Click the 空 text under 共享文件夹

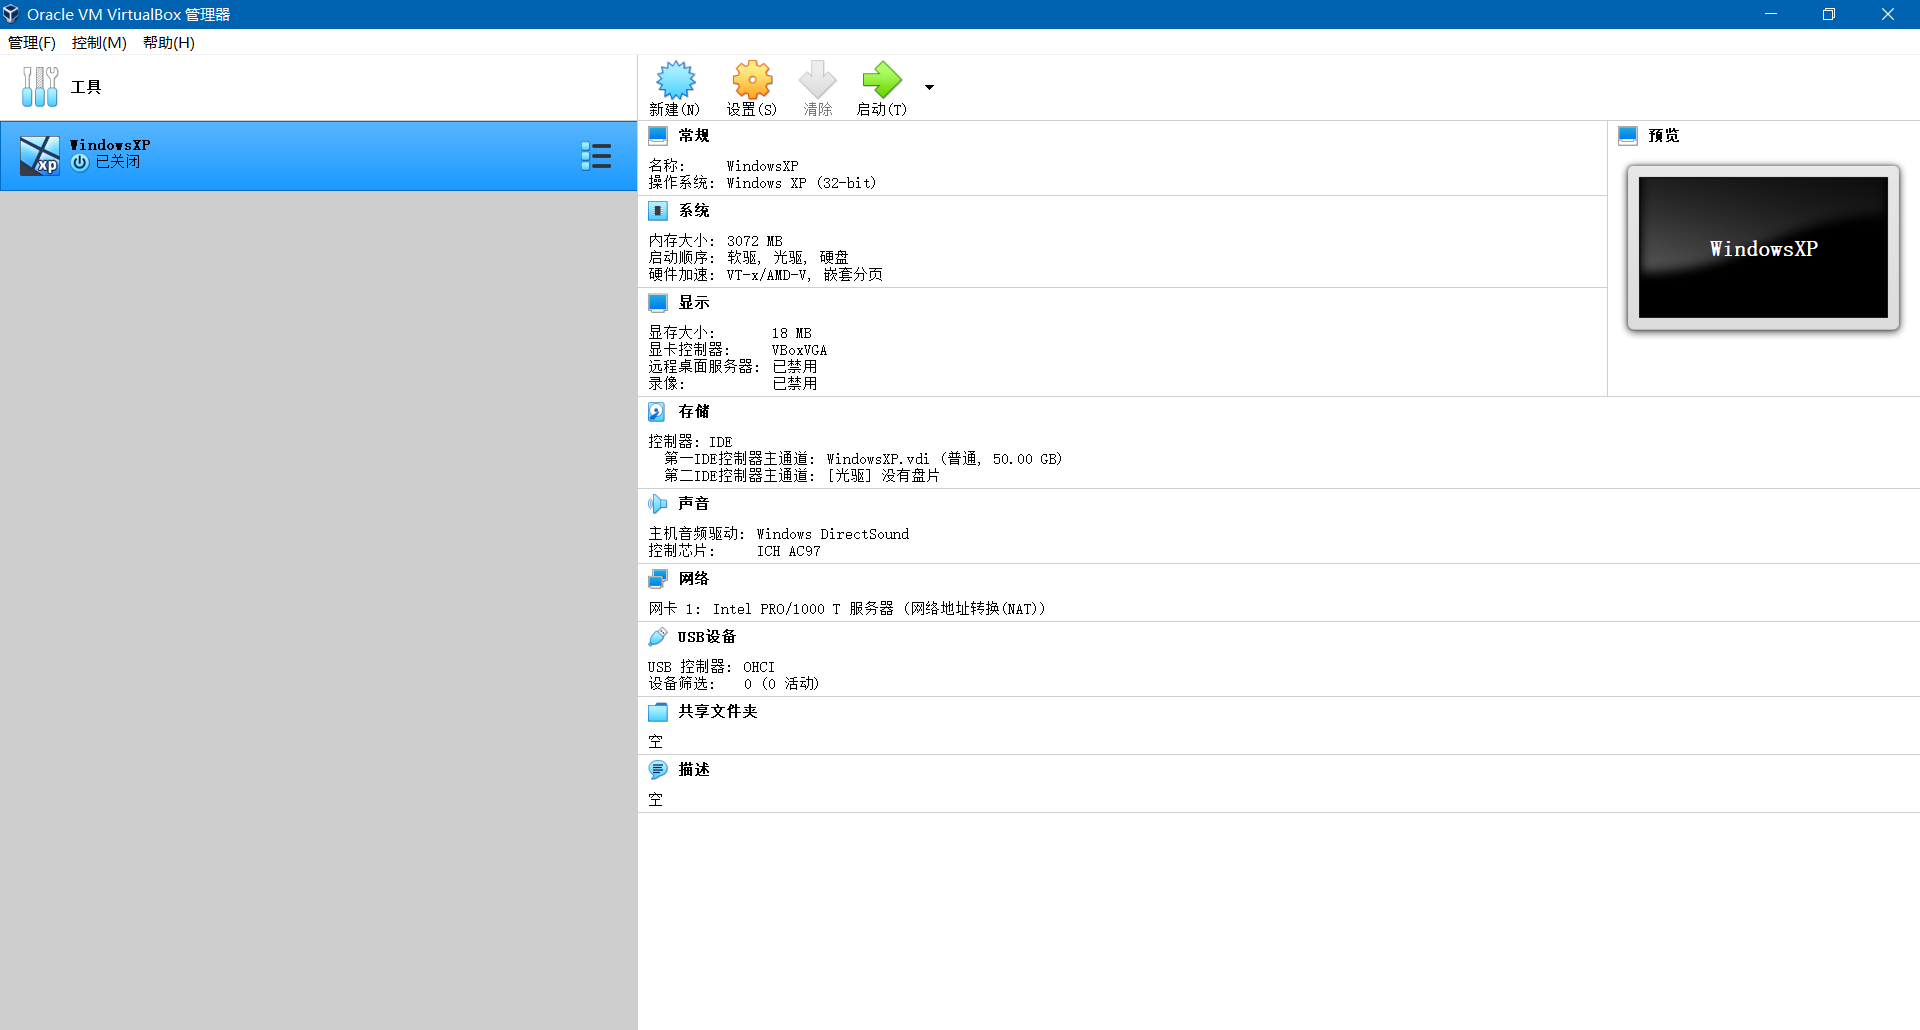click(x=656, y=742)
